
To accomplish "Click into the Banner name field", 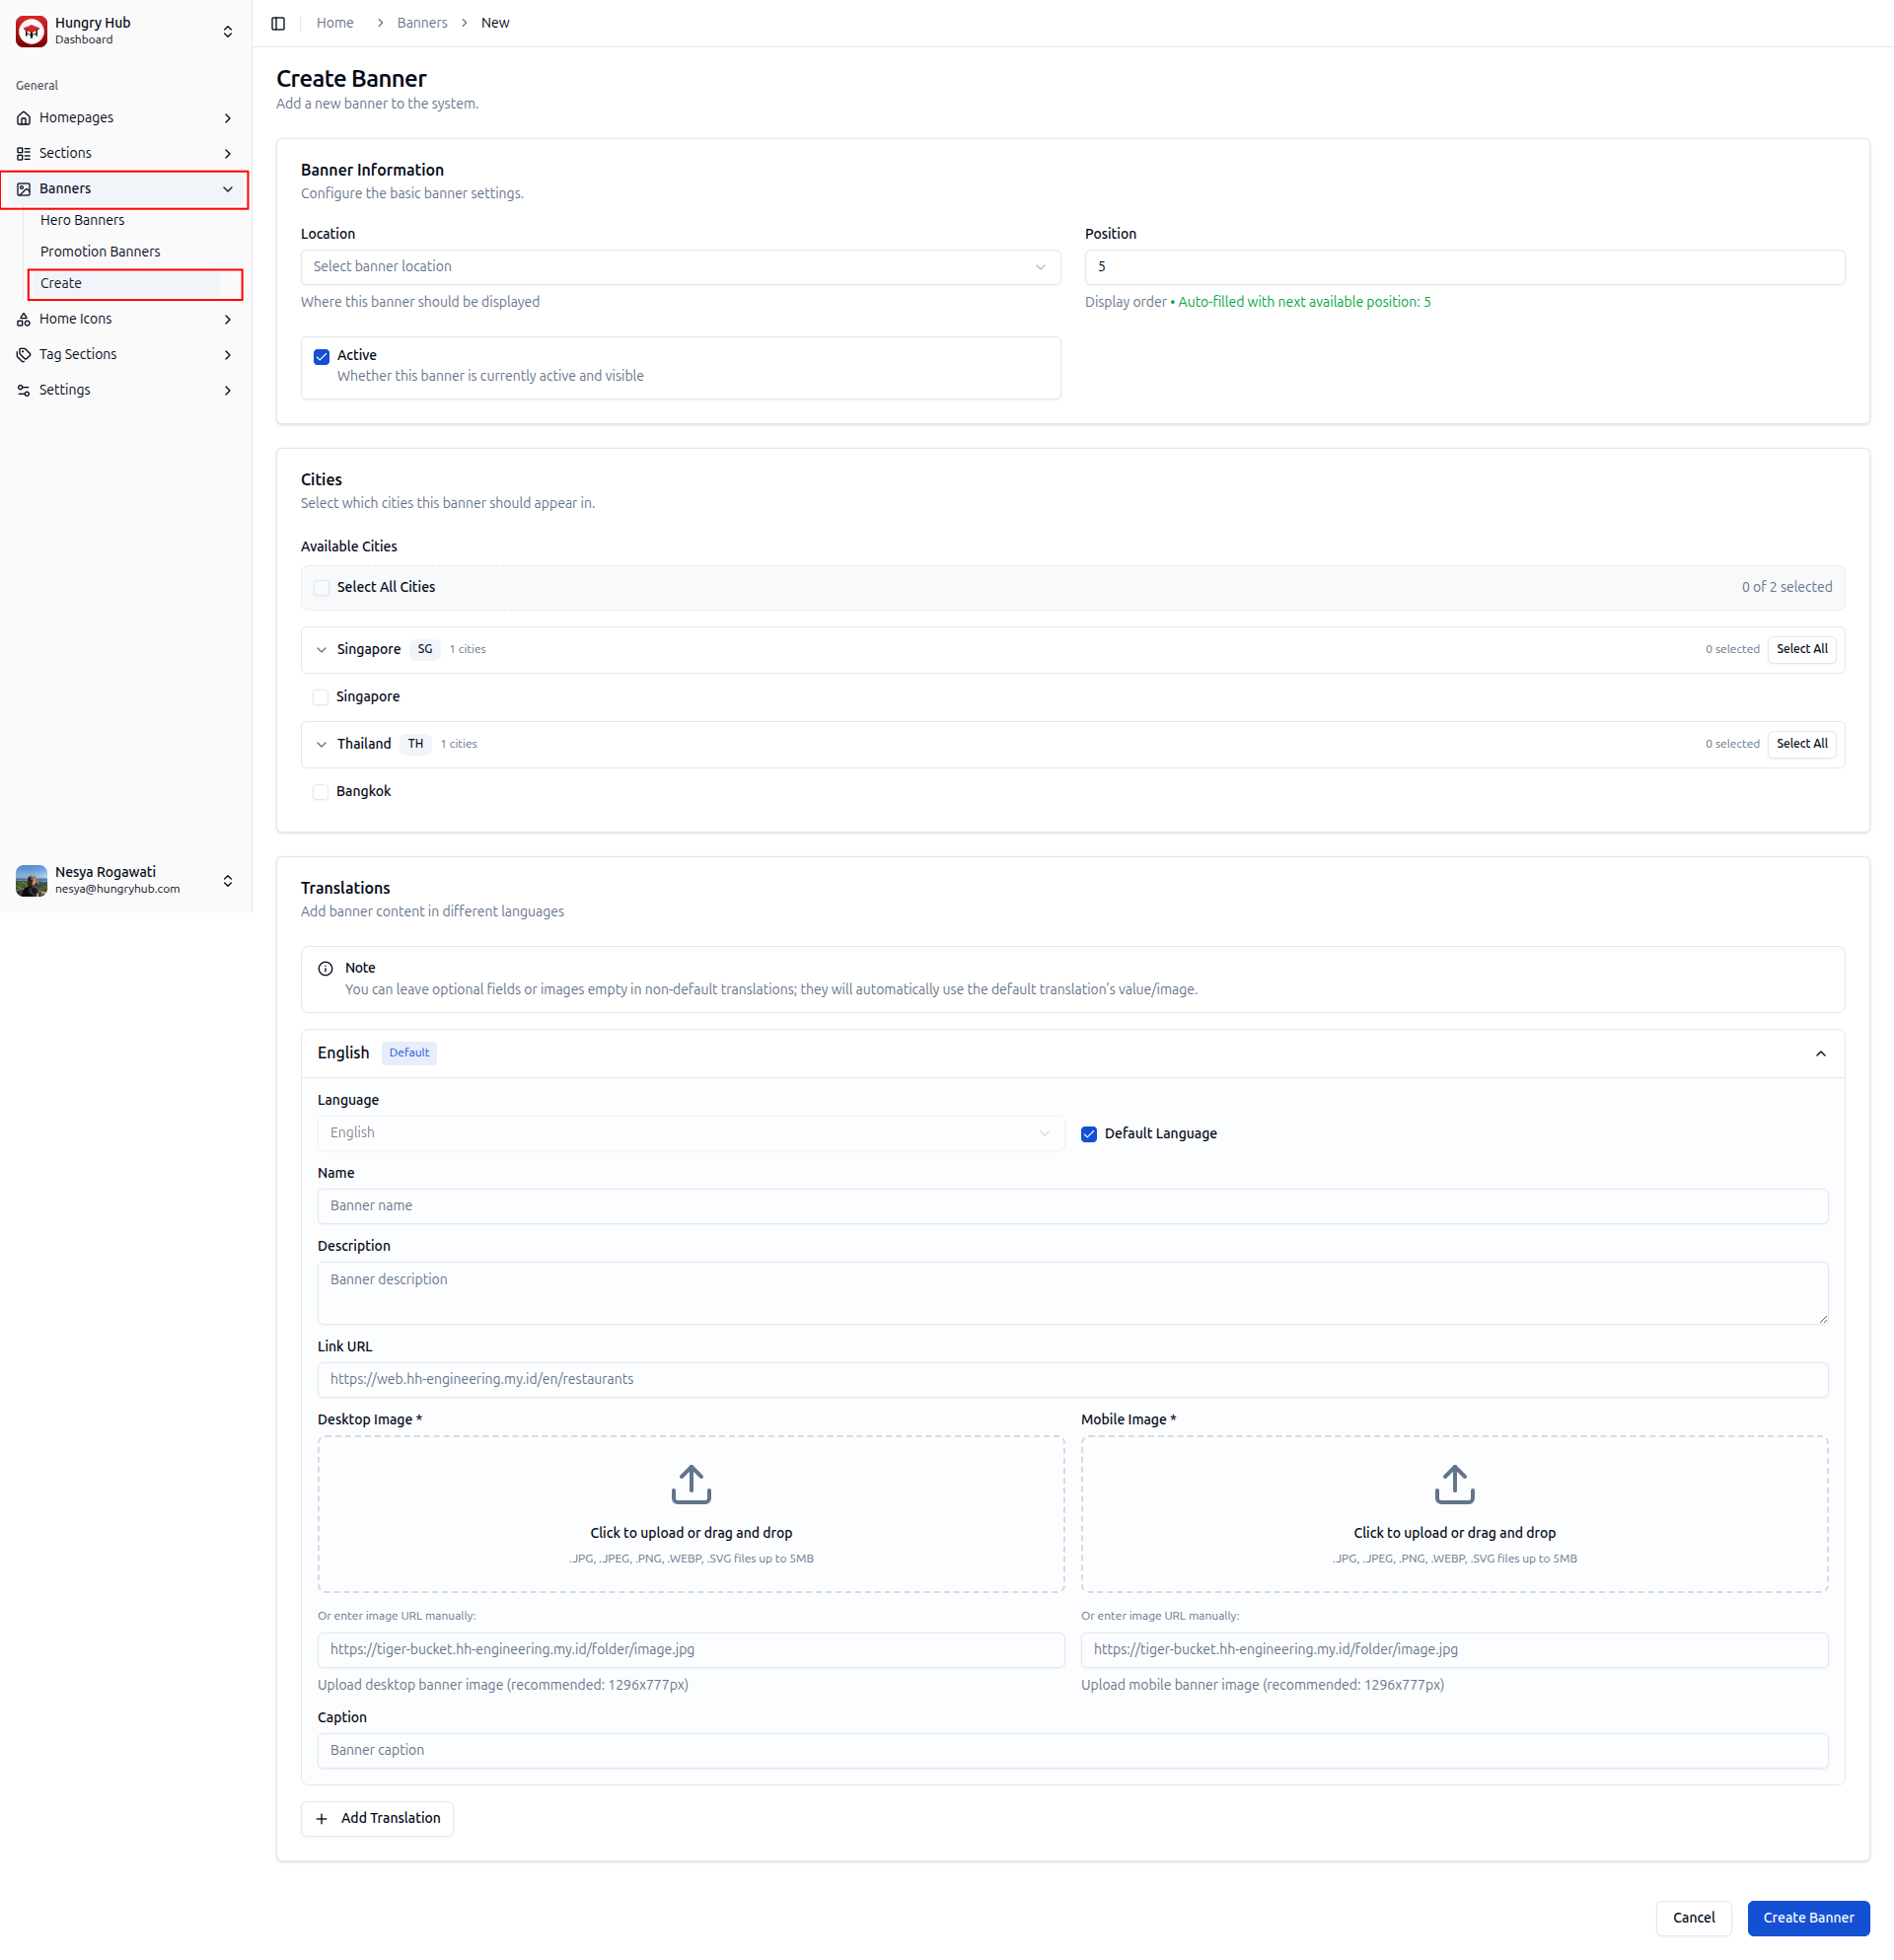I will point(1072,1206).
